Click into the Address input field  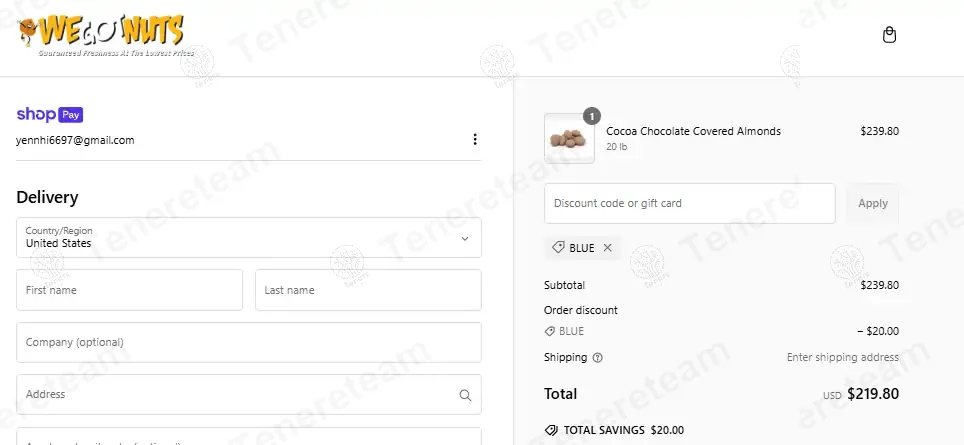point(235,395)
